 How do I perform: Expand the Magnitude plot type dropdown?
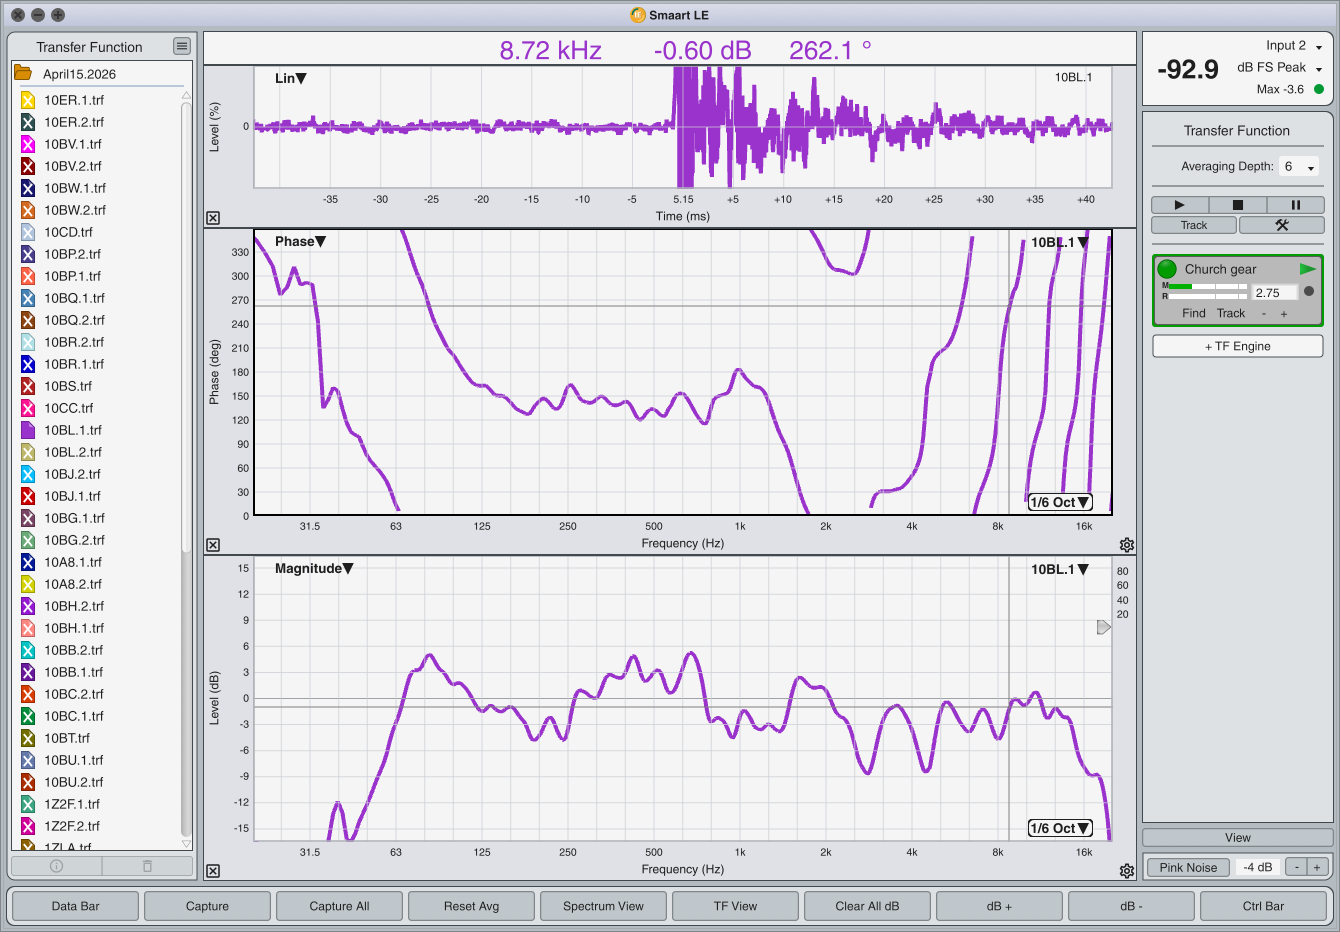[x=314, y=568]
